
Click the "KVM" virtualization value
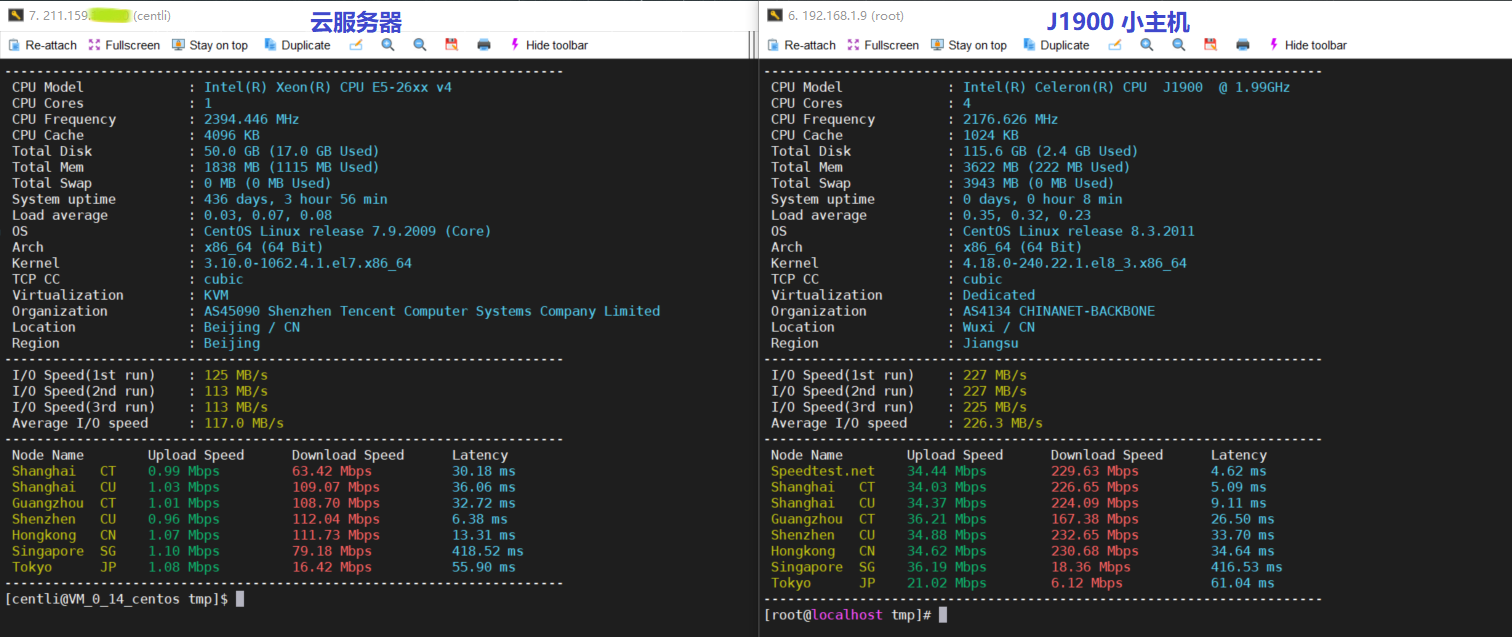216,295
